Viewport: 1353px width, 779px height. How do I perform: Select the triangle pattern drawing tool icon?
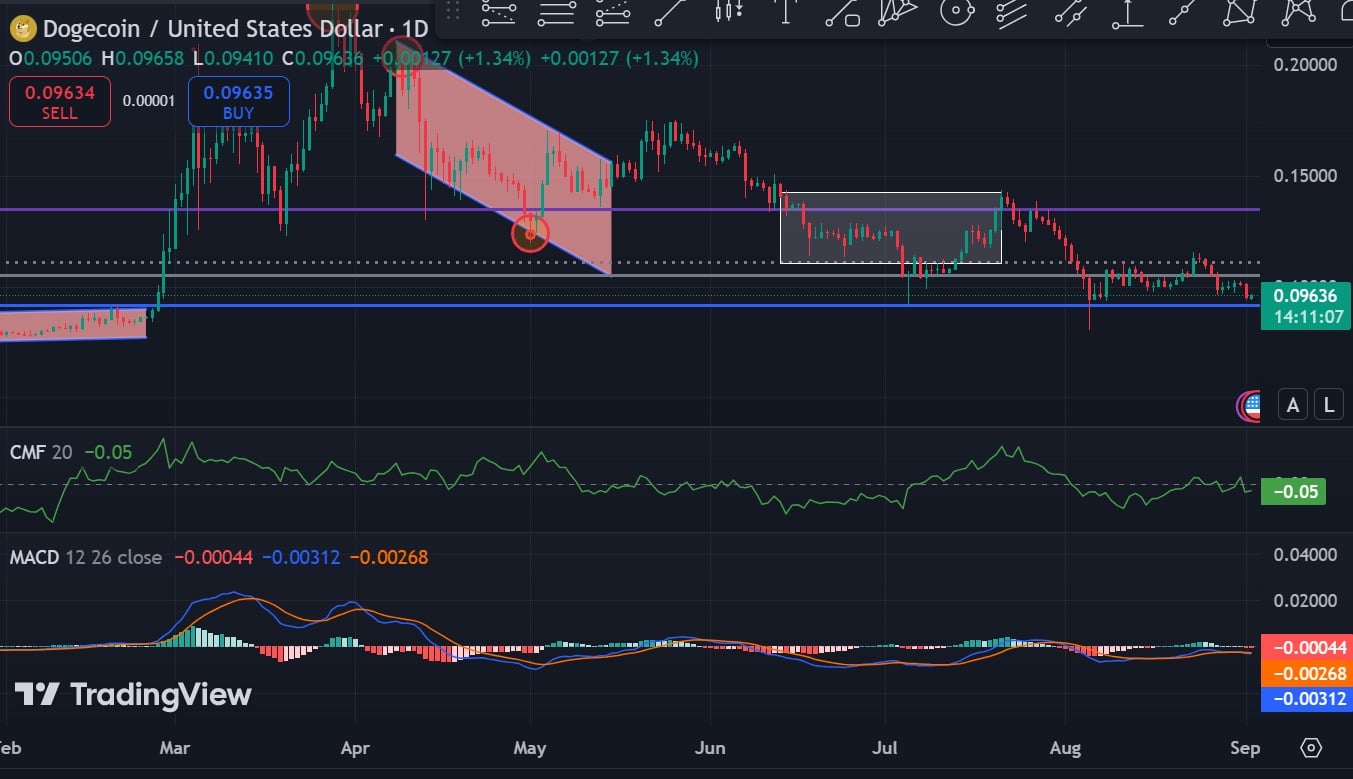pos(899,12)
